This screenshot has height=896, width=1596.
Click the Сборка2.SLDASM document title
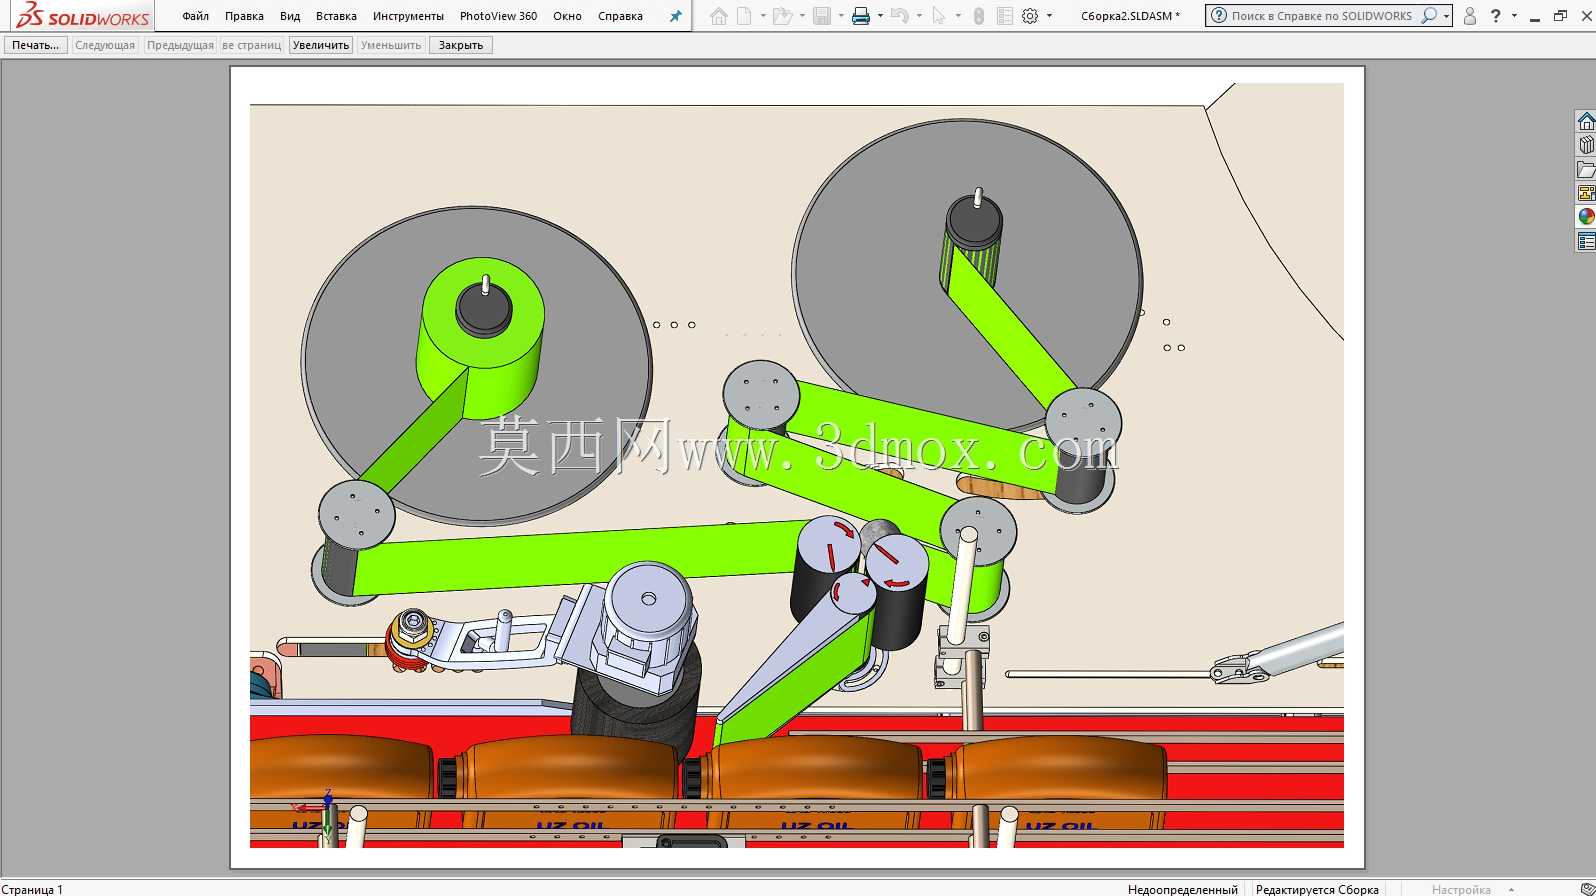coord(1130,16)
